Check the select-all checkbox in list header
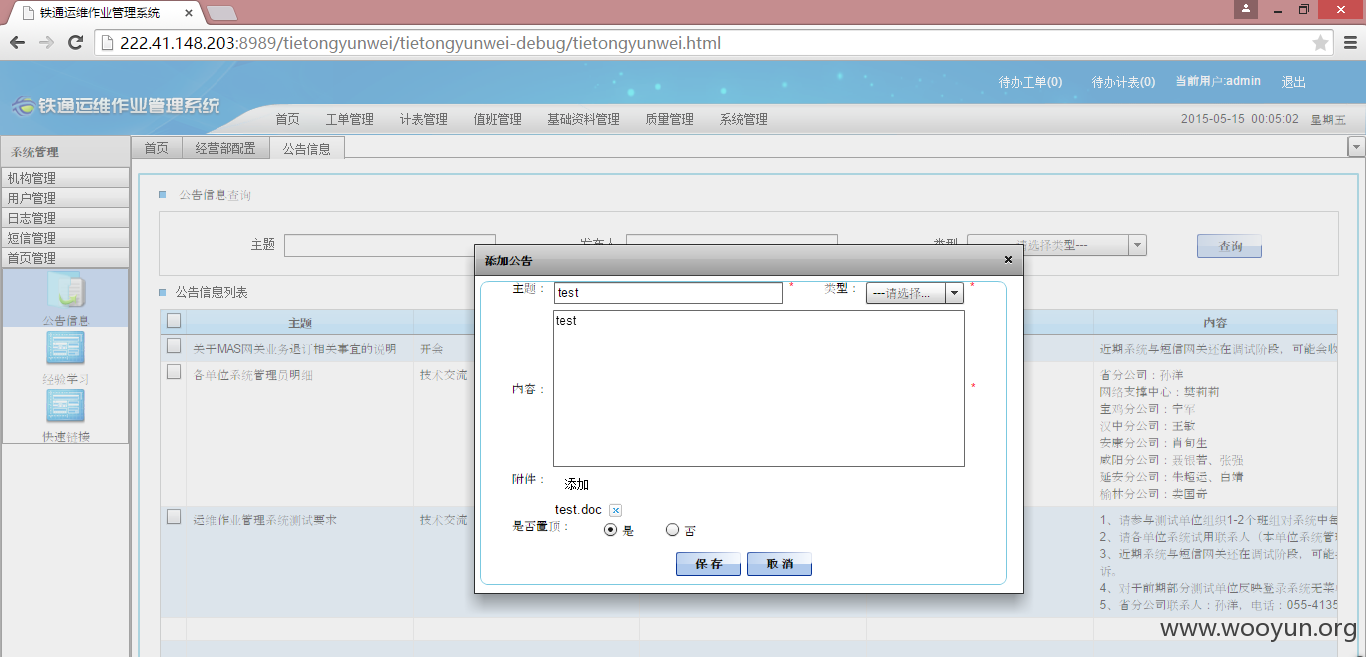Image resolution: width=1366 pixels, height=657 pixels. 174,321
